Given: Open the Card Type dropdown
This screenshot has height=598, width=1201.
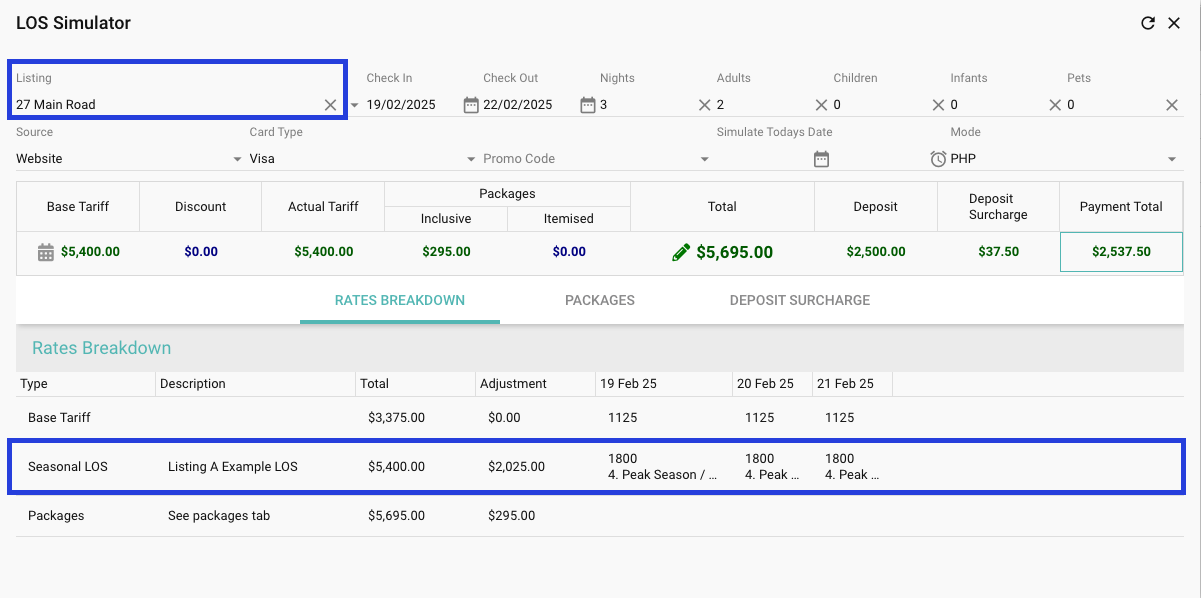Looking at the screenshot, I should [471, 159].
